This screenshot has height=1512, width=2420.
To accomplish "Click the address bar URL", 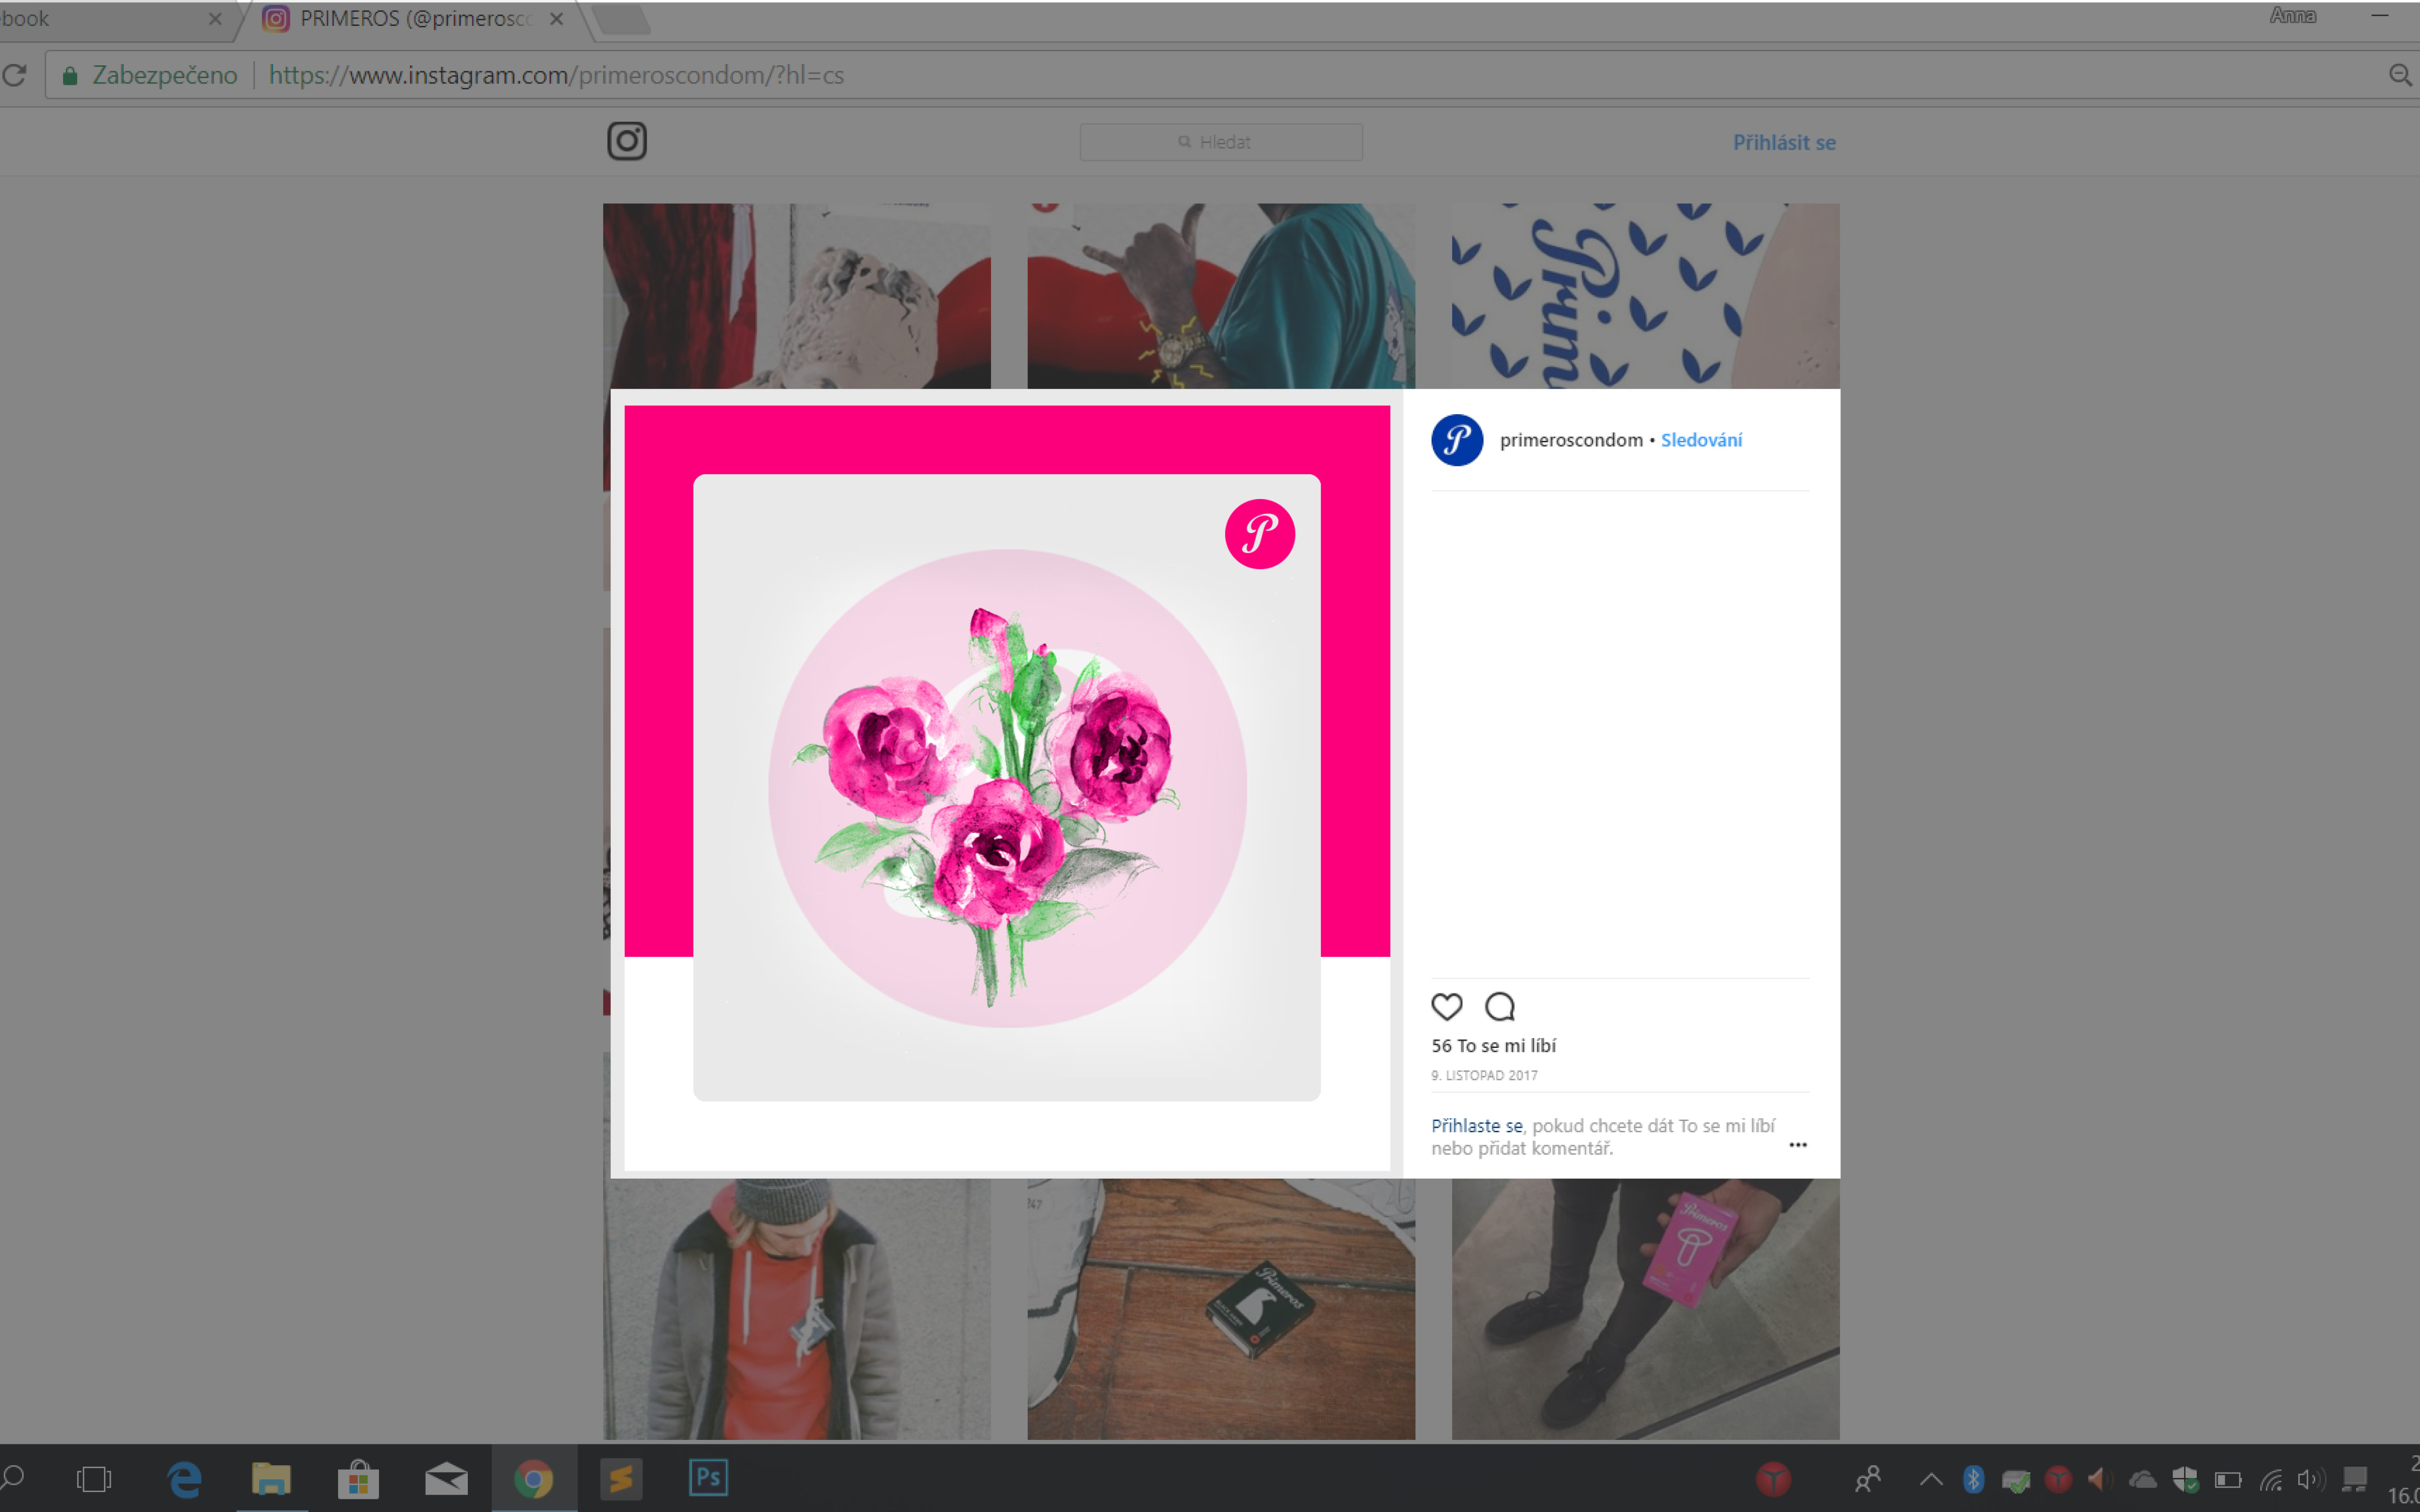I will (x=556, y=75).
